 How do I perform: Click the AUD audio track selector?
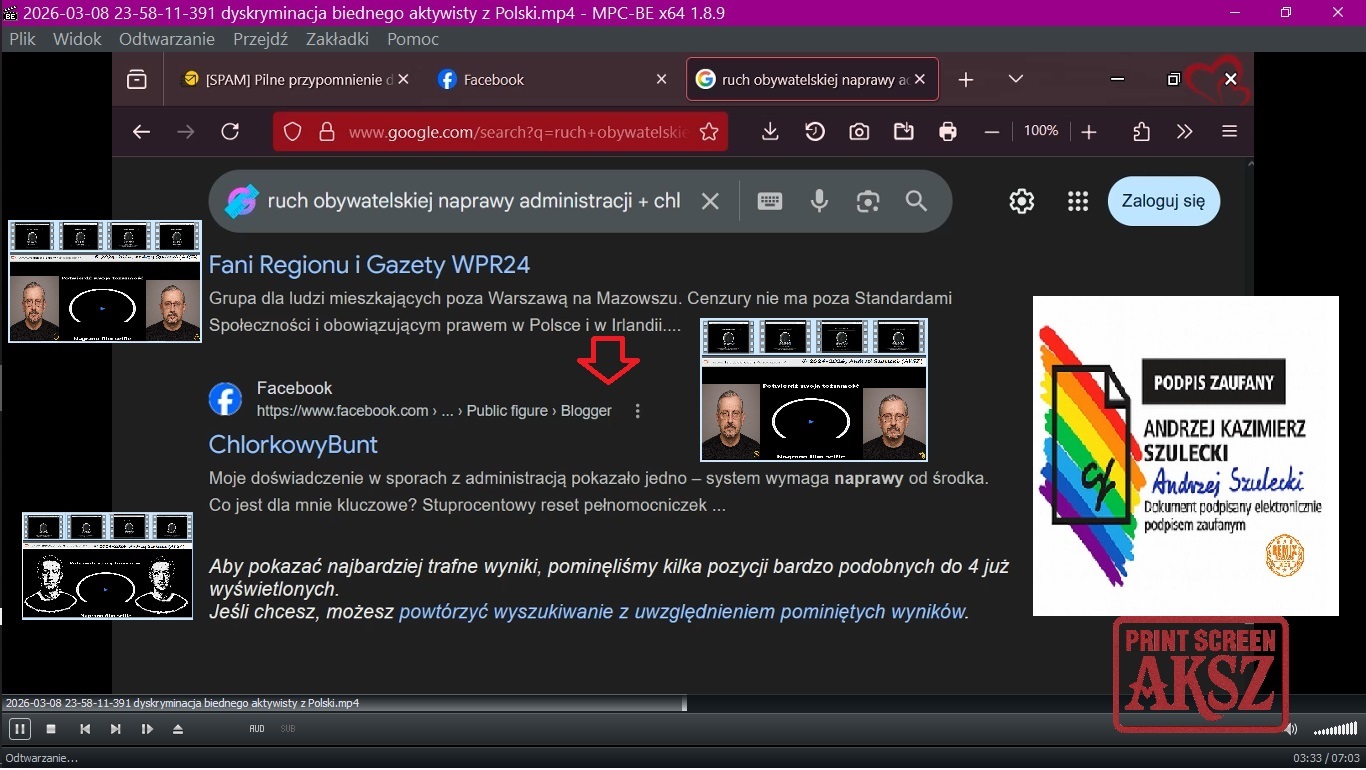(257, 729)
